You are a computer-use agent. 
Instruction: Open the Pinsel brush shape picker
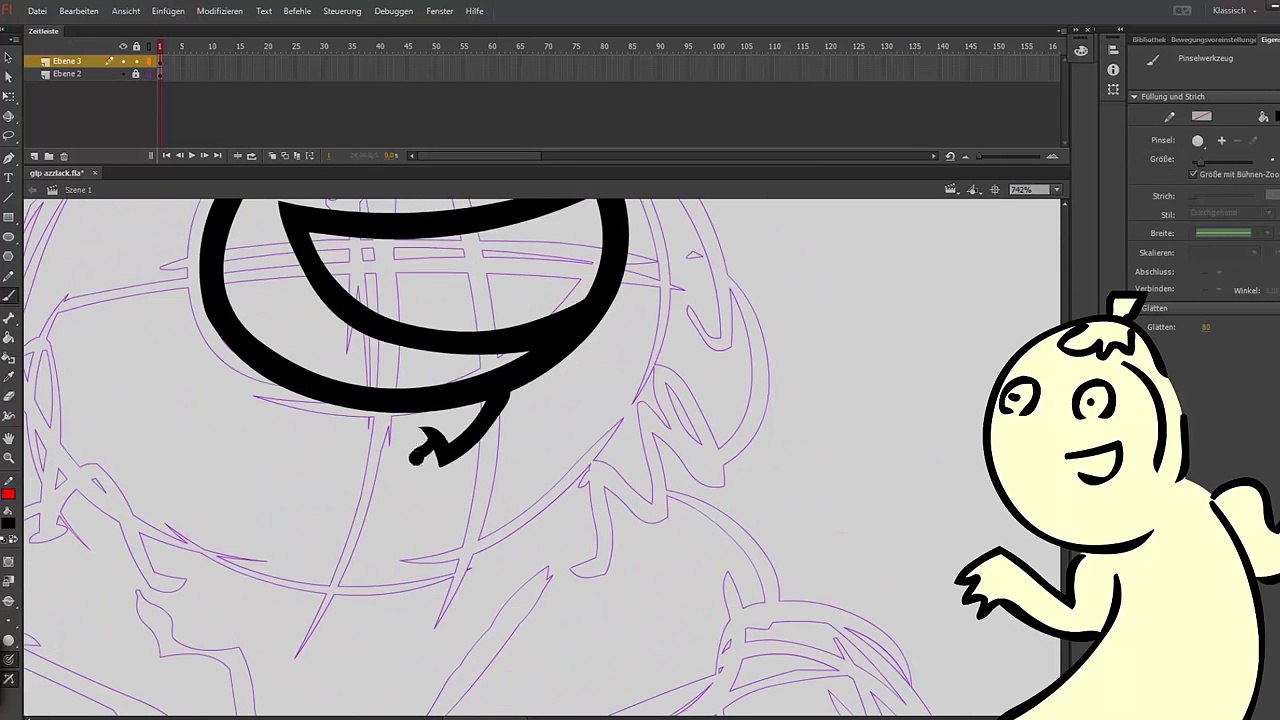point(1198,141)
